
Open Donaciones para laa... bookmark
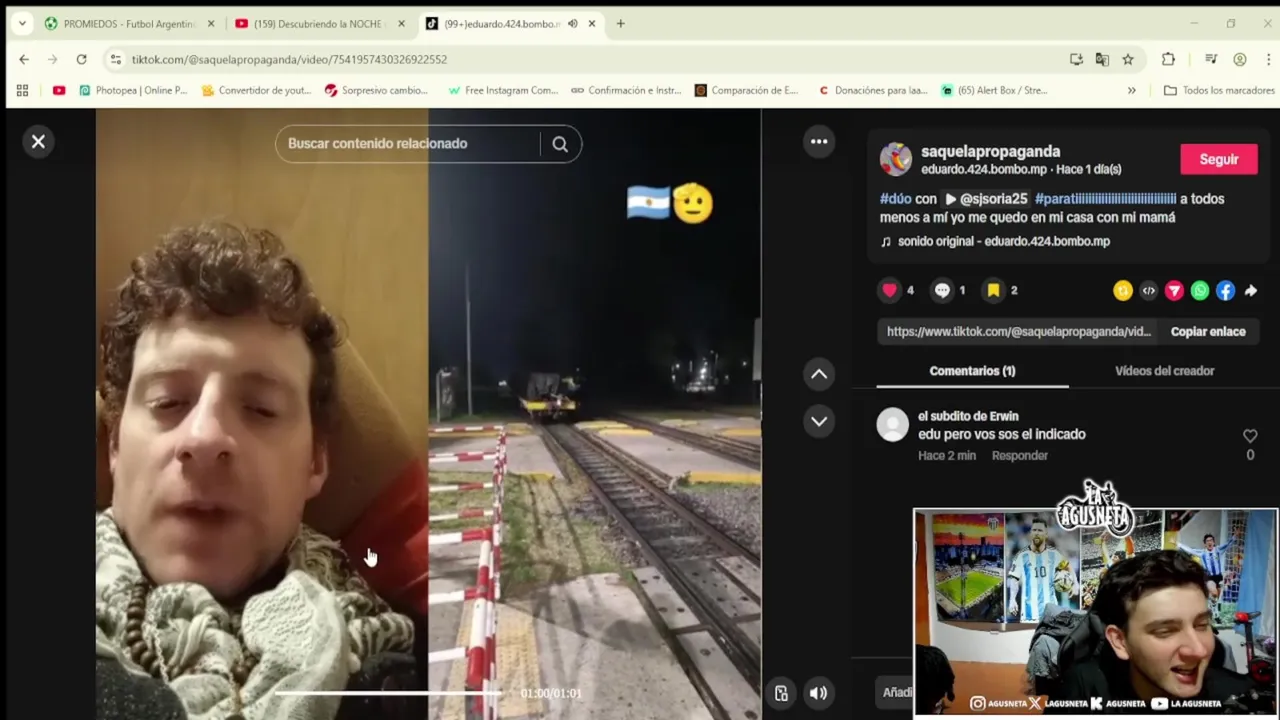coord(873,90)
